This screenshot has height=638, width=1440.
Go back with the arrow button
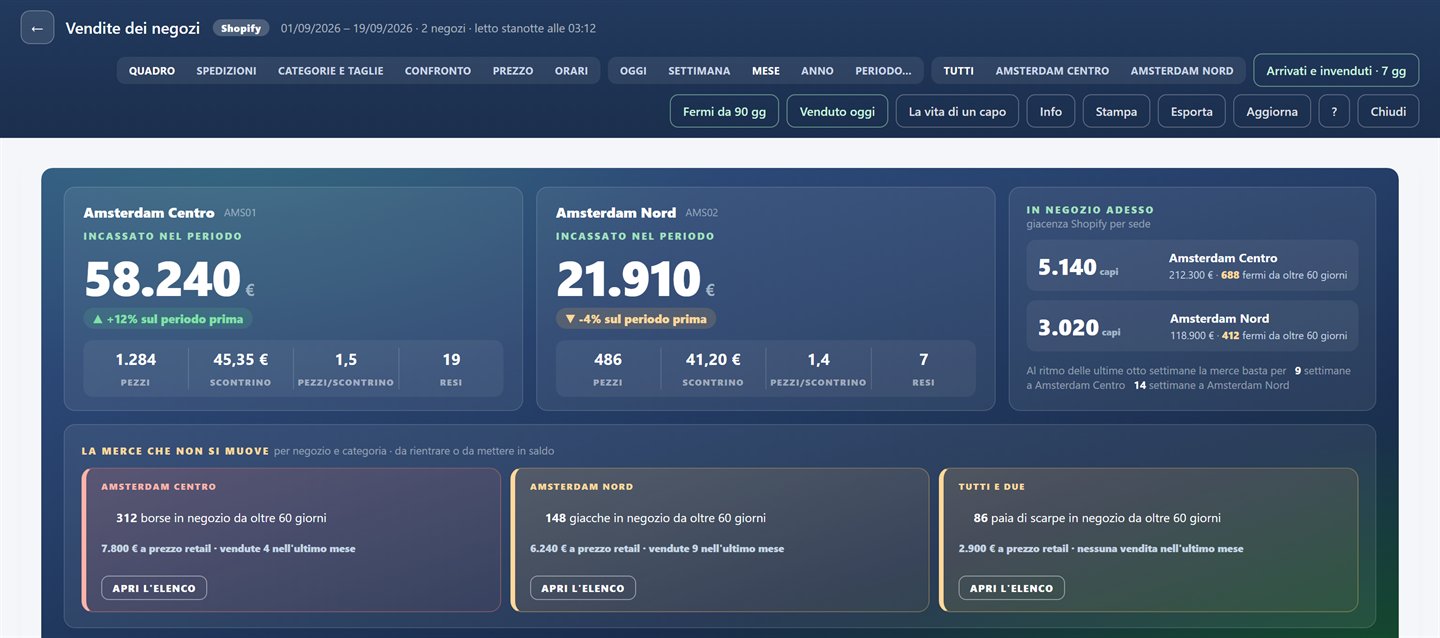pos(37,28)
